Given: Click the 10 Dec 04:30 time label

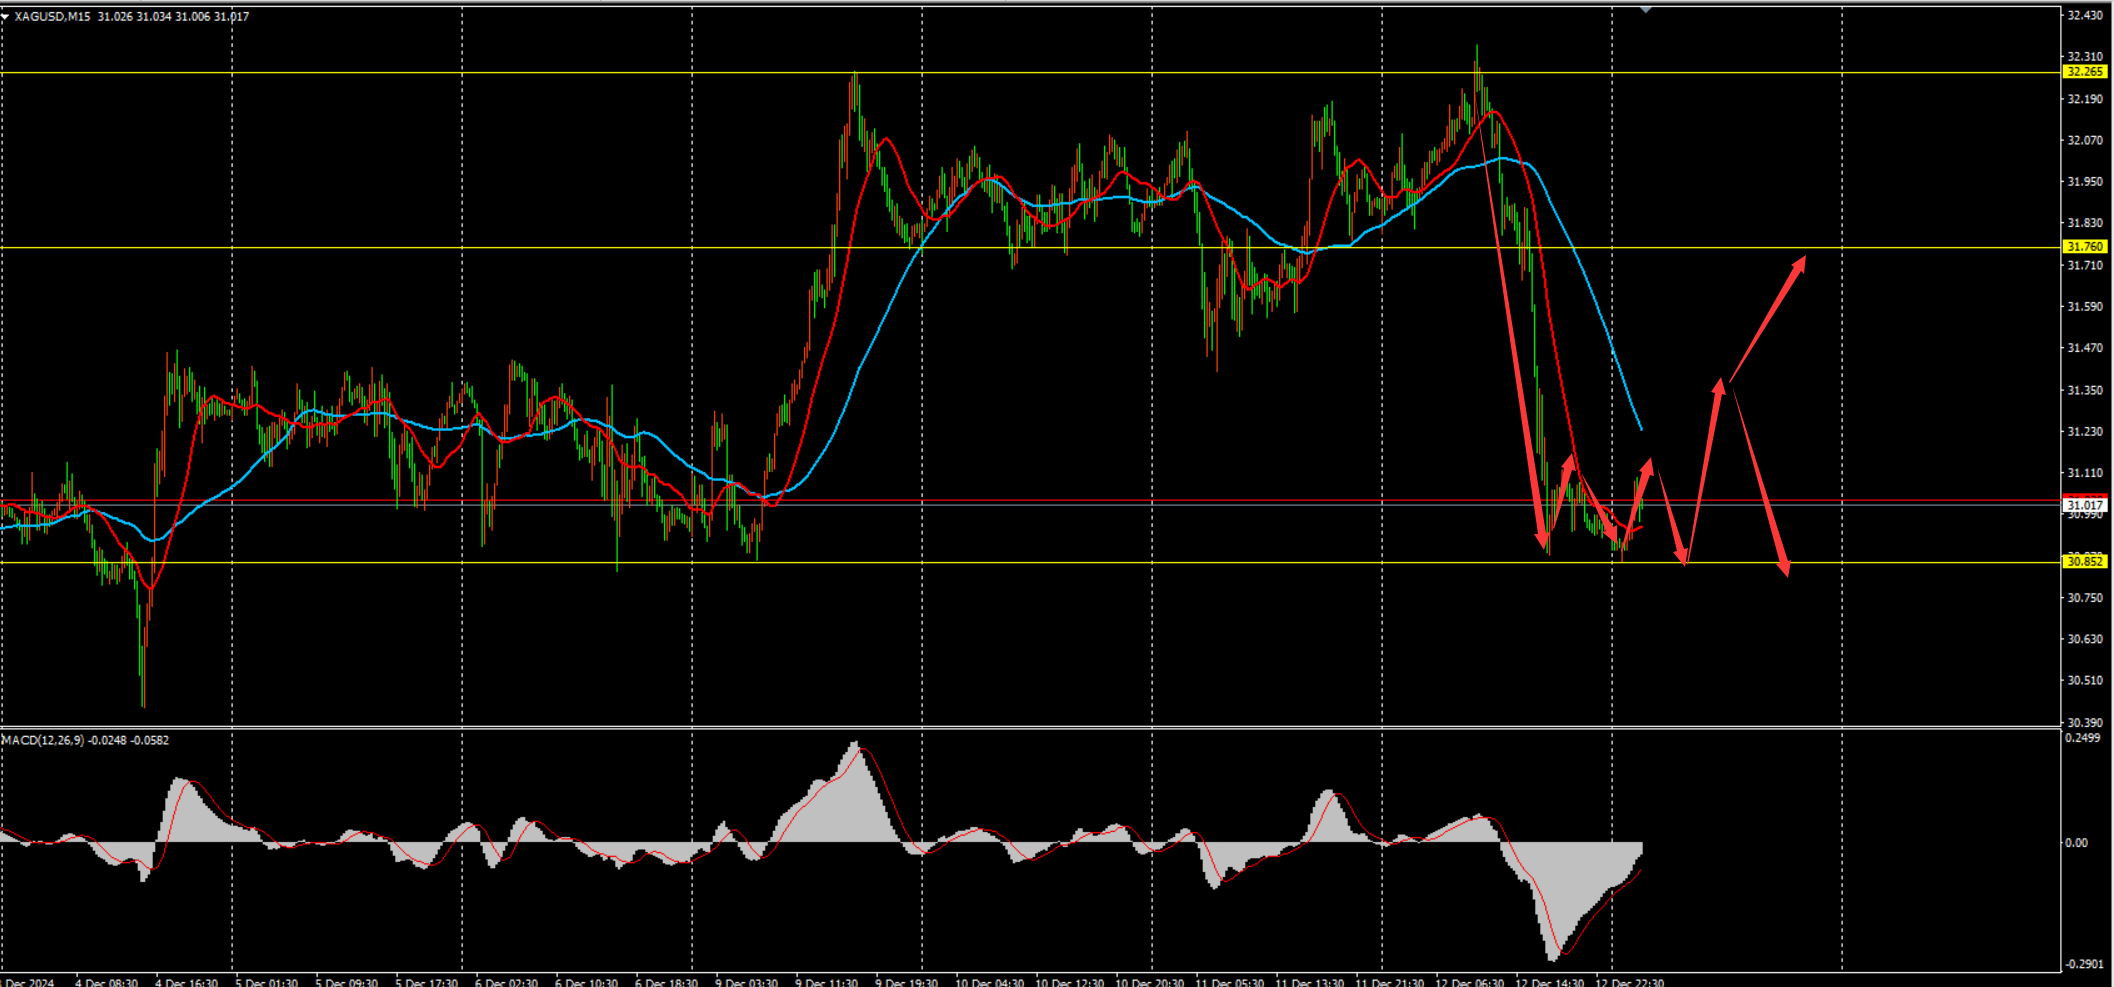Looking at the screenshot, I should pyautogui.click(x=989, y=982).
